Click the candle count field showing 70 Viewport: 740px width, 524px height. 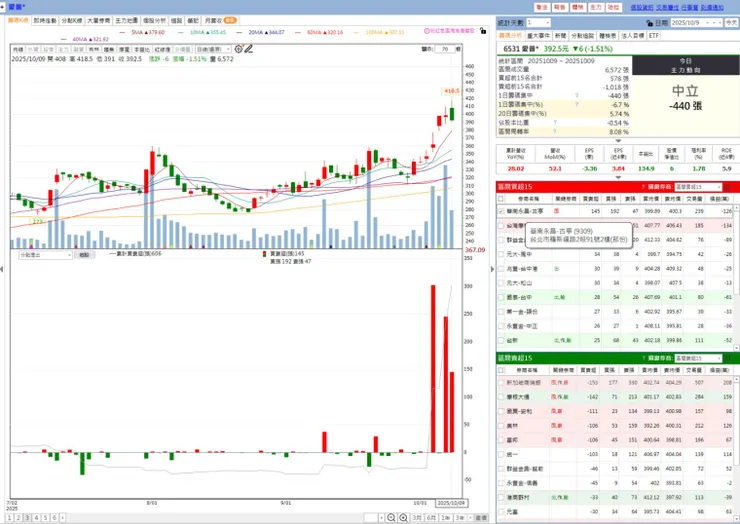tap(445, 49)
